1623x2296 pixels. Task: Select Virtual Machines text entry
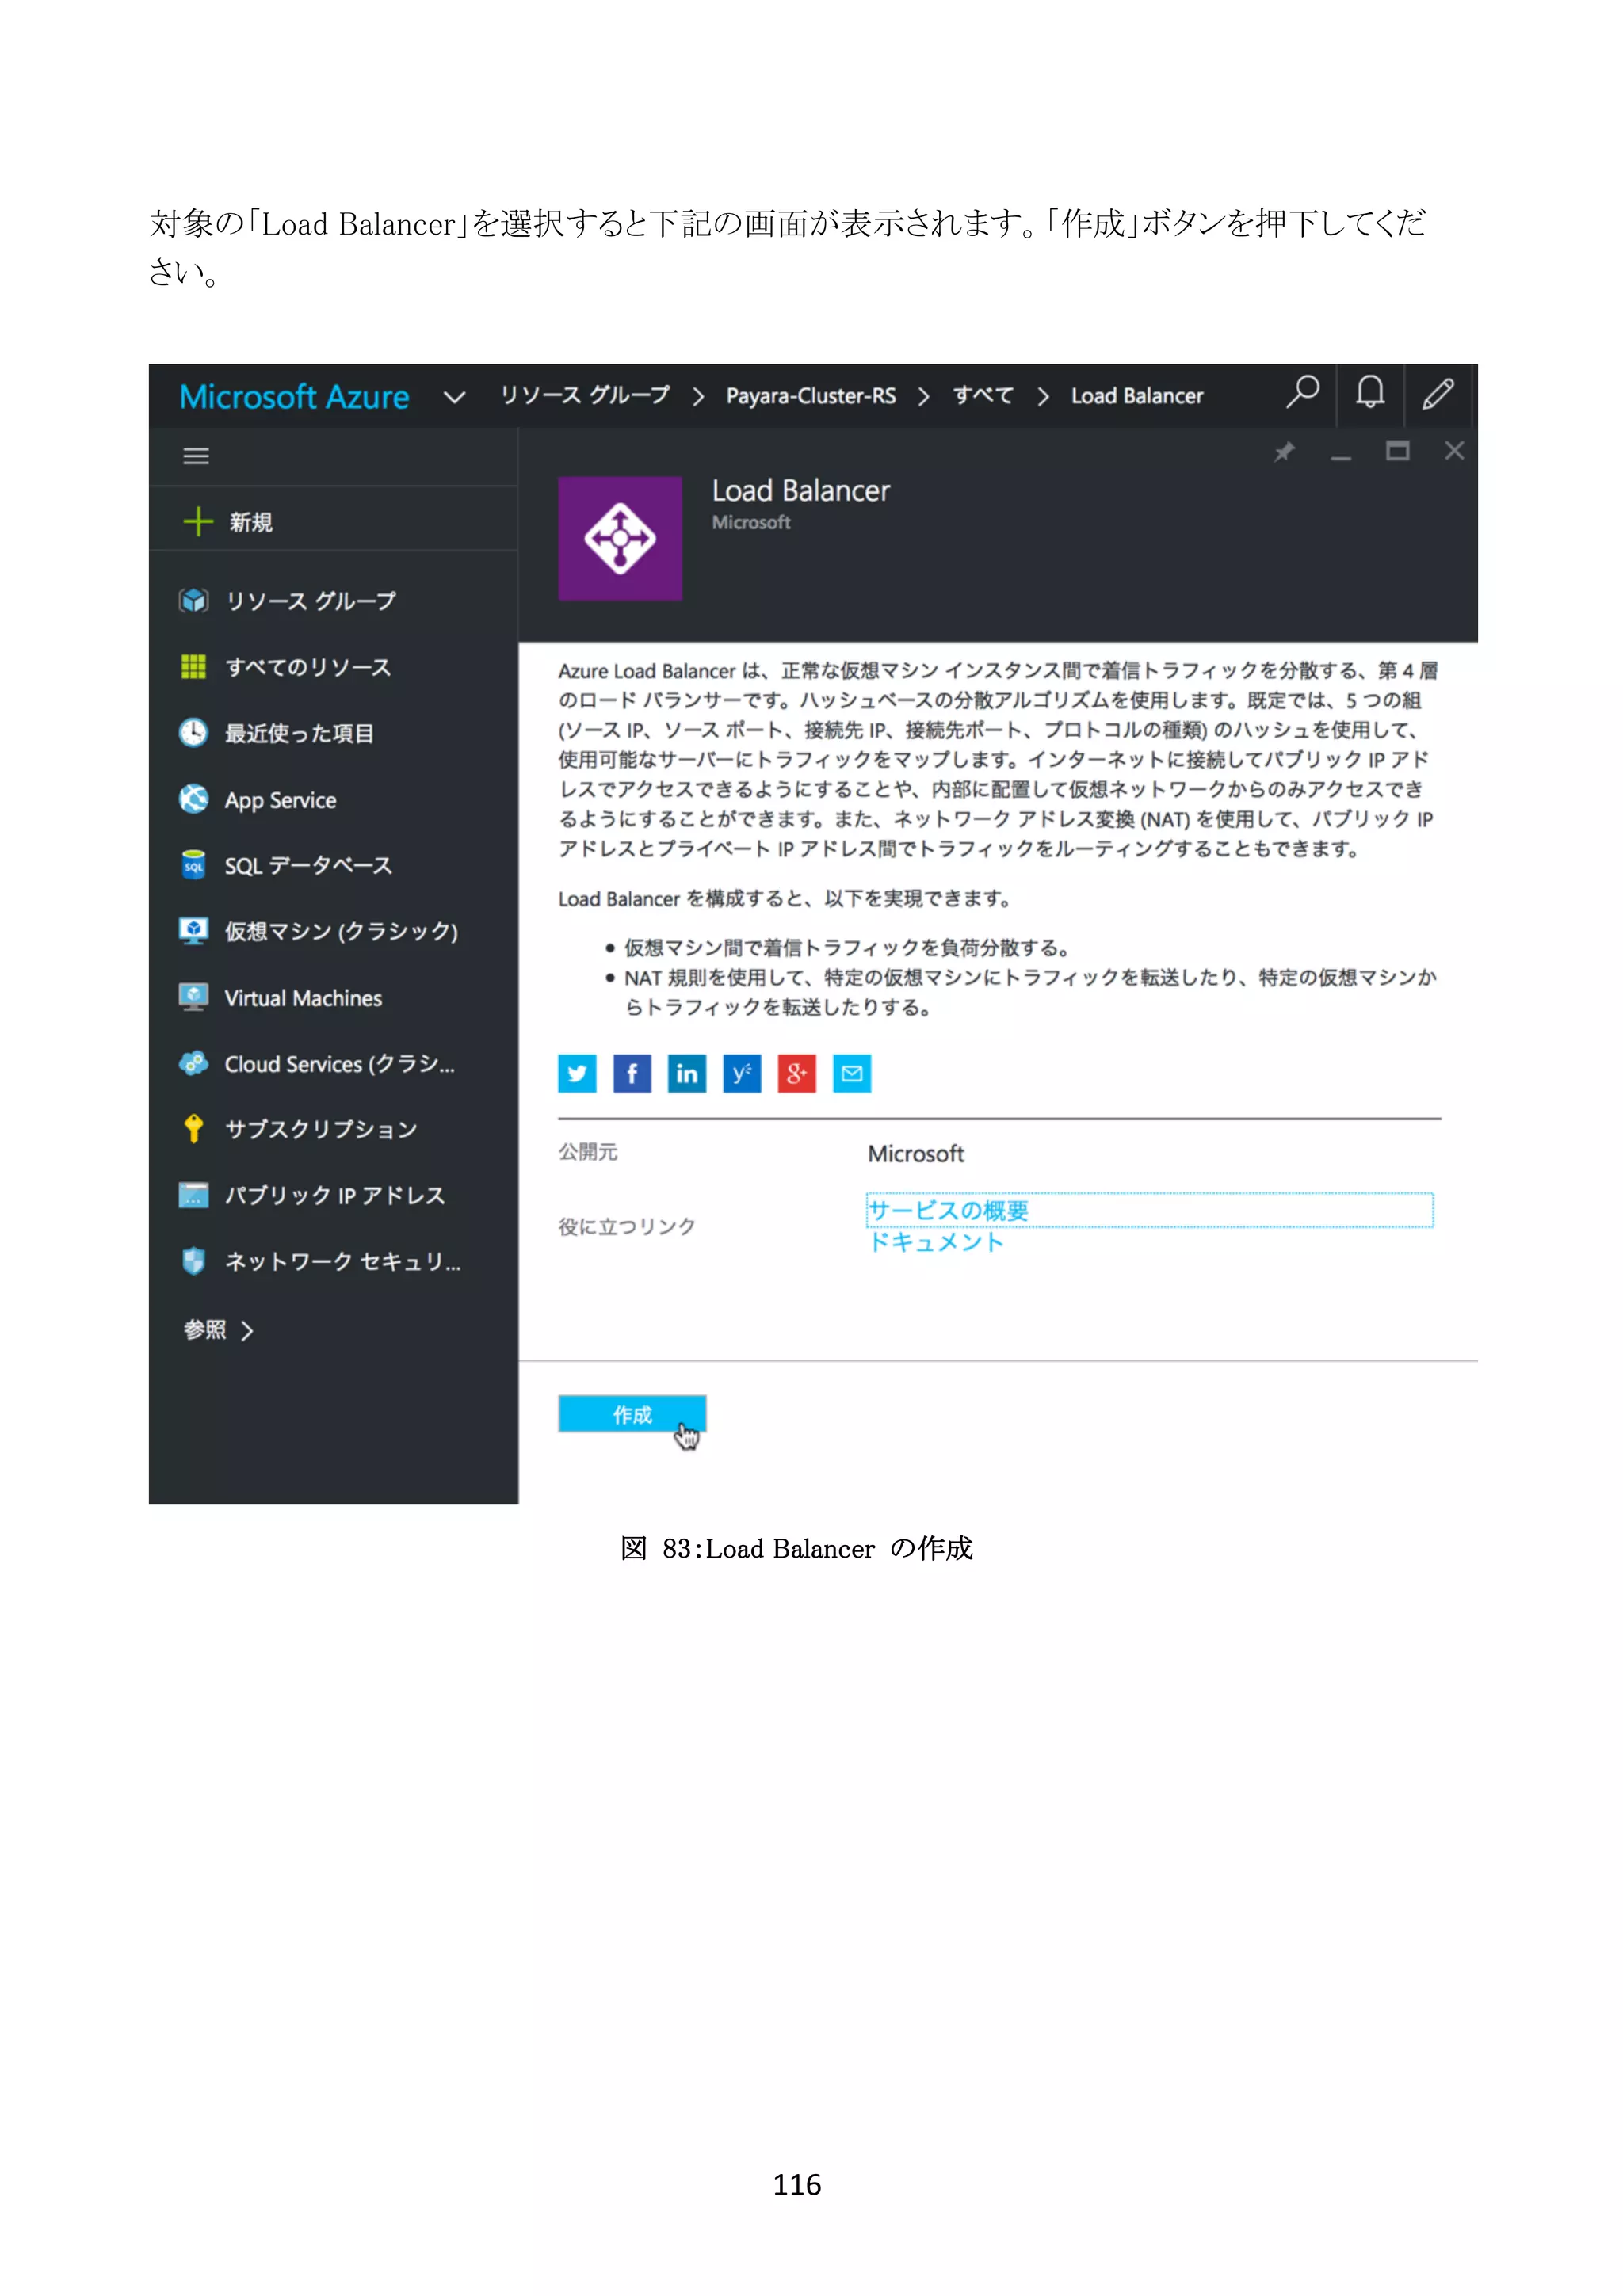click(x=303, y=998)
